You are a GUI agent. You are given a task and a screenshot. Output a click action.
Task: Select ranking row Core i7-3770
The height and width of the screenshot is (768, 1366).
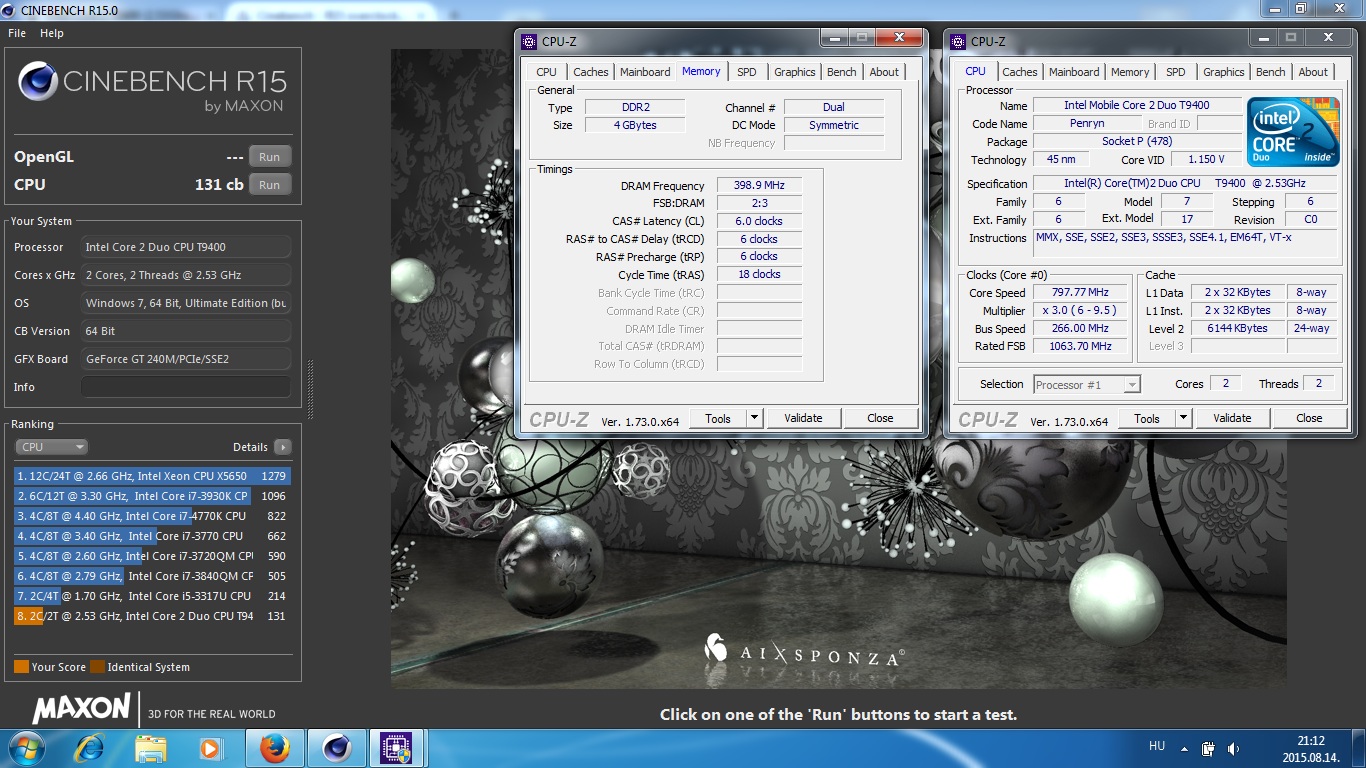152,536
